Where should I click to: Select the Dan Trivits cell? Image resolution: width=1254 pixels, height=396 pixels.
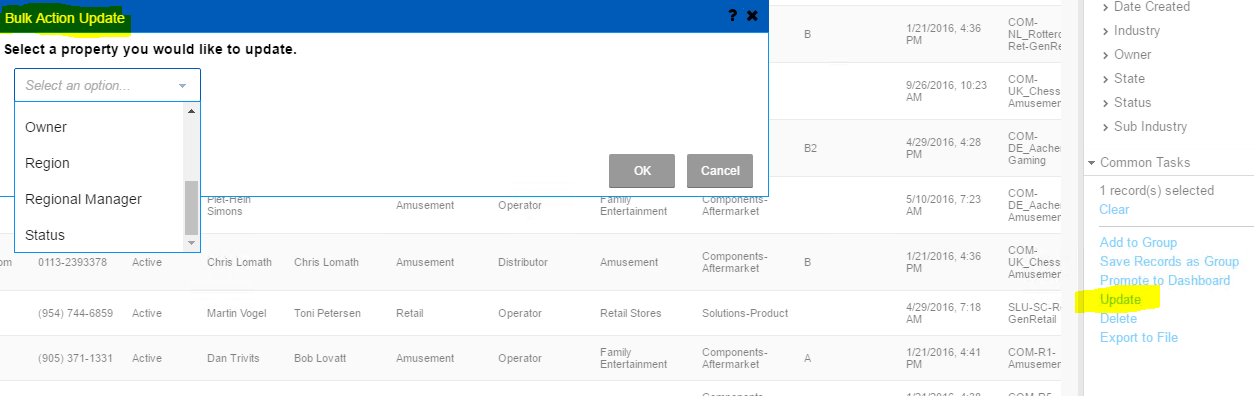232,358
